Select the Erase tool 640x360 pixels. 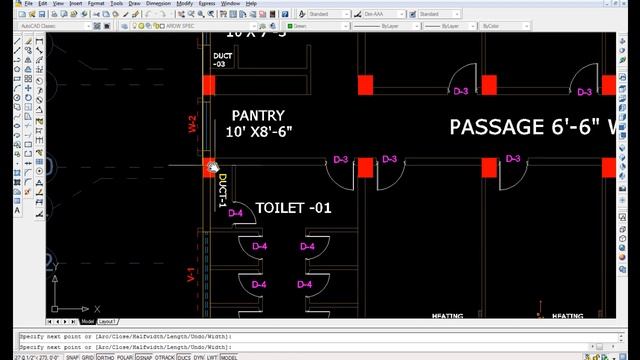pos(28,42)
